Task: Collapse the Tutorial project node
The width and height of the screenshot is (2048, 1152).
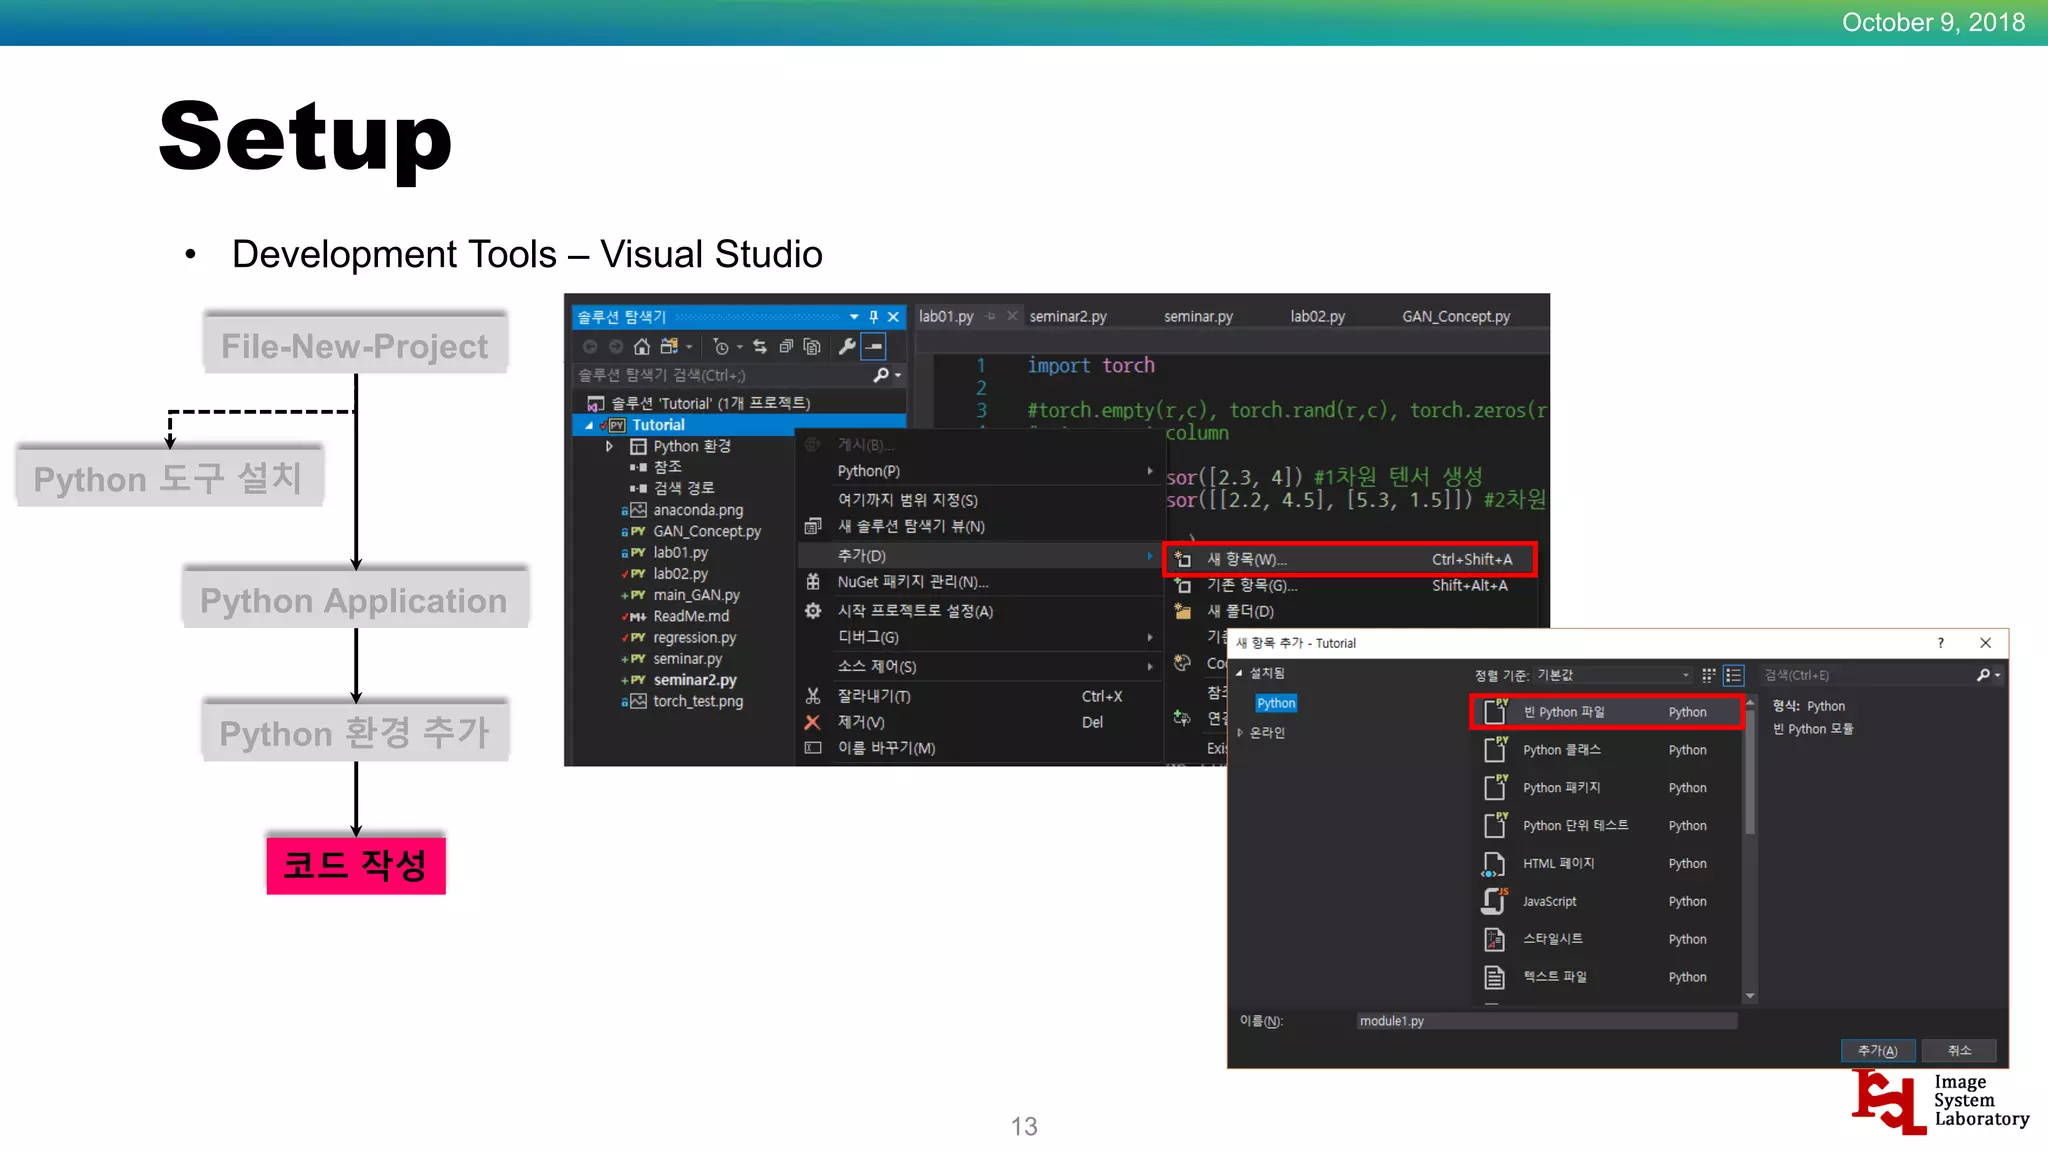Action: 589,425
